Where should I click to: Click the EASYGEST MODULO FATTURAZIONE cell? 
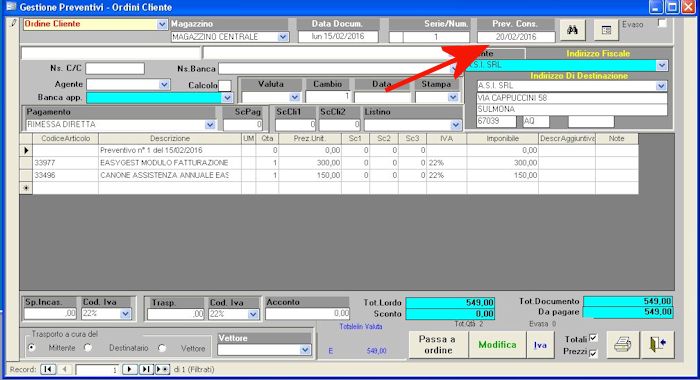coord(170,163)
